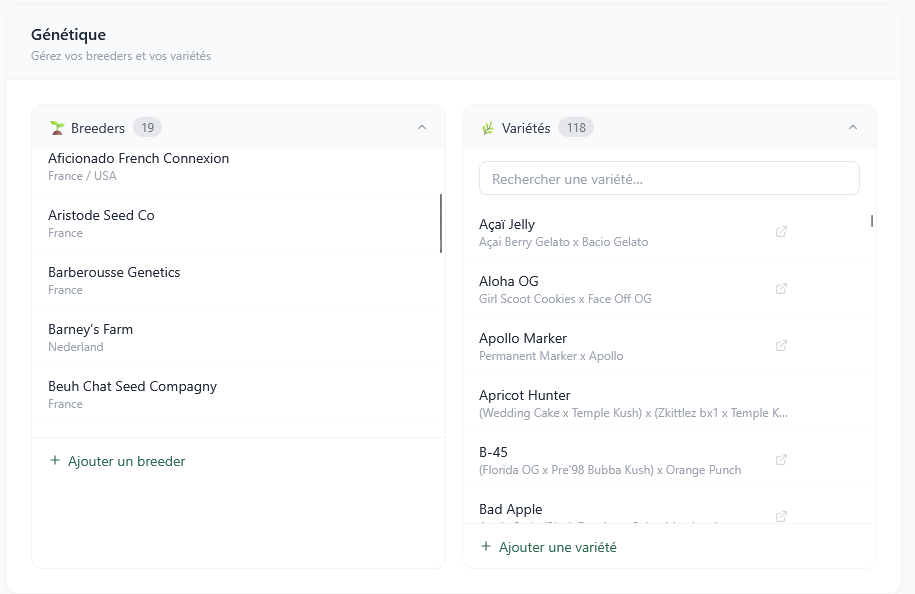The width and height of the screenshot is (915, 594).
Task: Select breeder Aficionado French Connexion
Action: coord(238,166)
